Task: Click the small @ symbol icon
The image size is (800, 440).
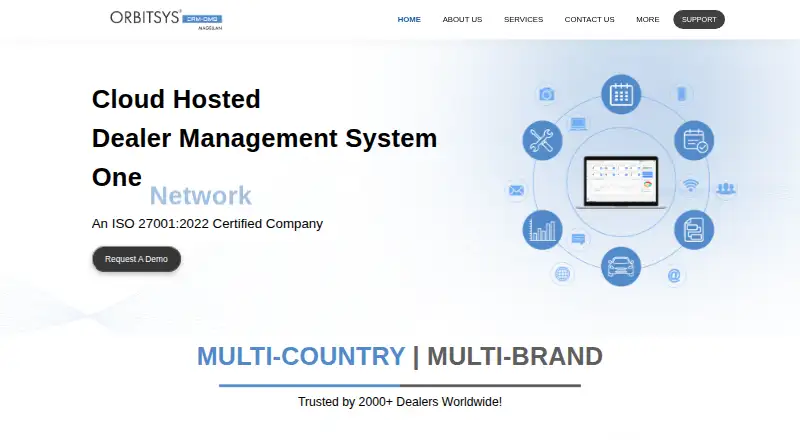Action: tap(674, 276)
